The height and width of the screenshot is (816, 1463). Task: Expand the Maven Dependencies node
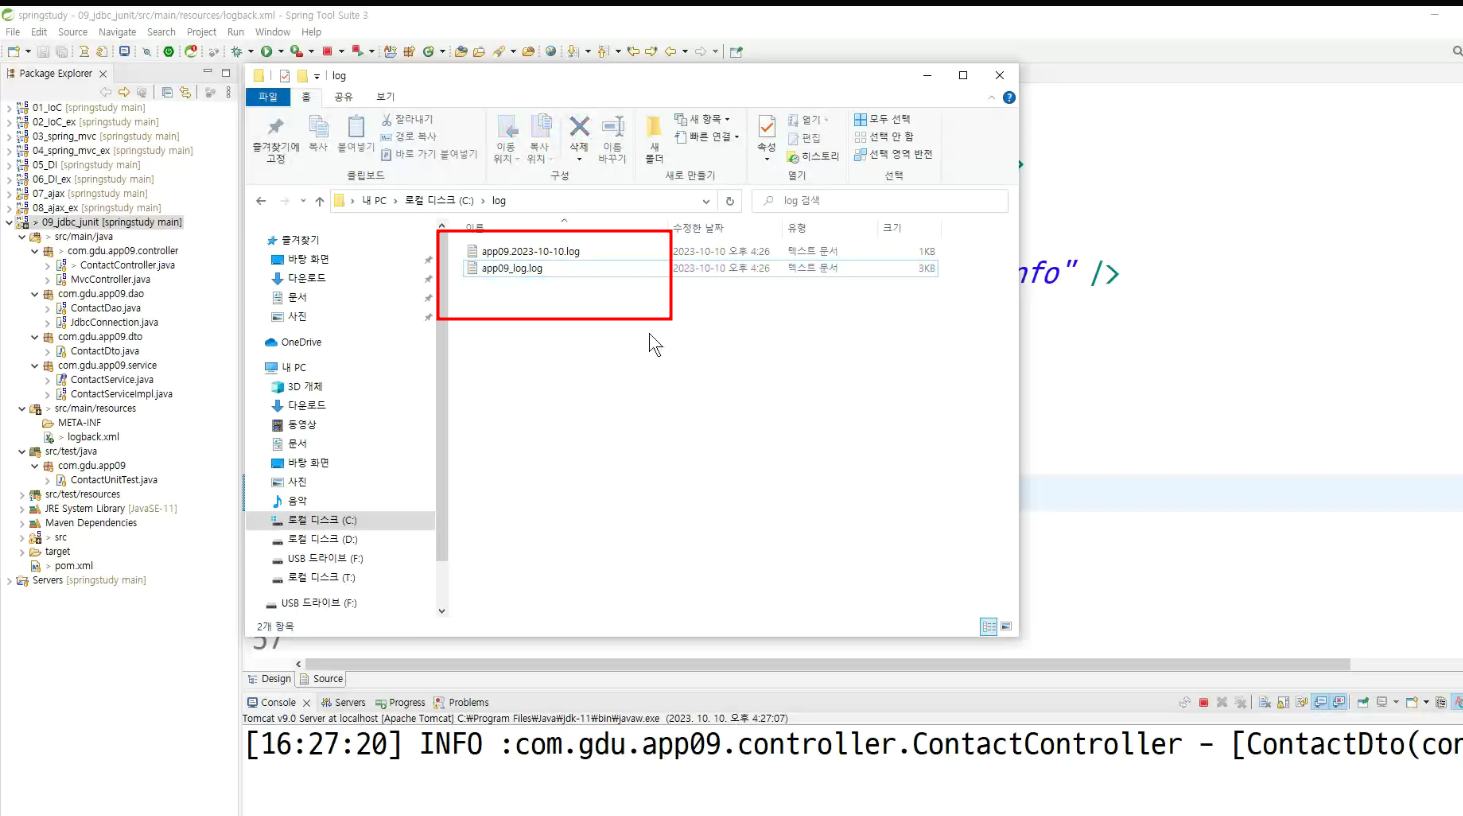tap(22, 523)
